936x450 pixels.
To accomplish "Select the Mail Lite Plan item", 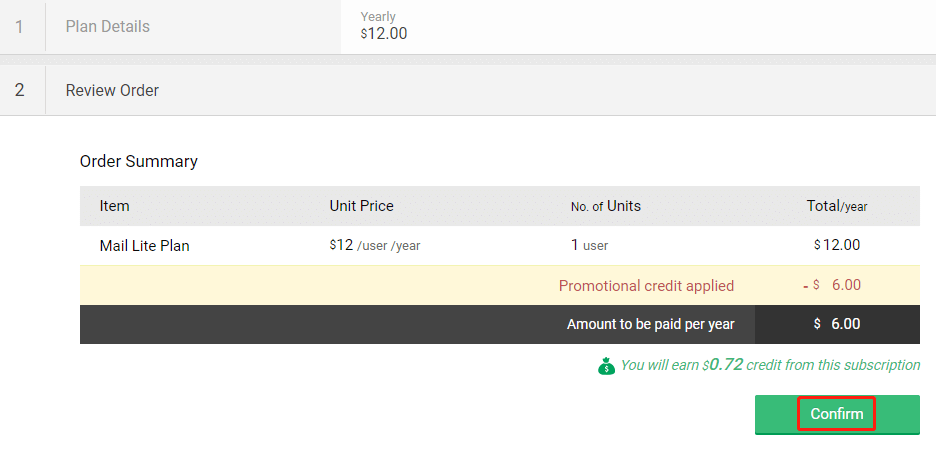I will (x=144, y=245).
